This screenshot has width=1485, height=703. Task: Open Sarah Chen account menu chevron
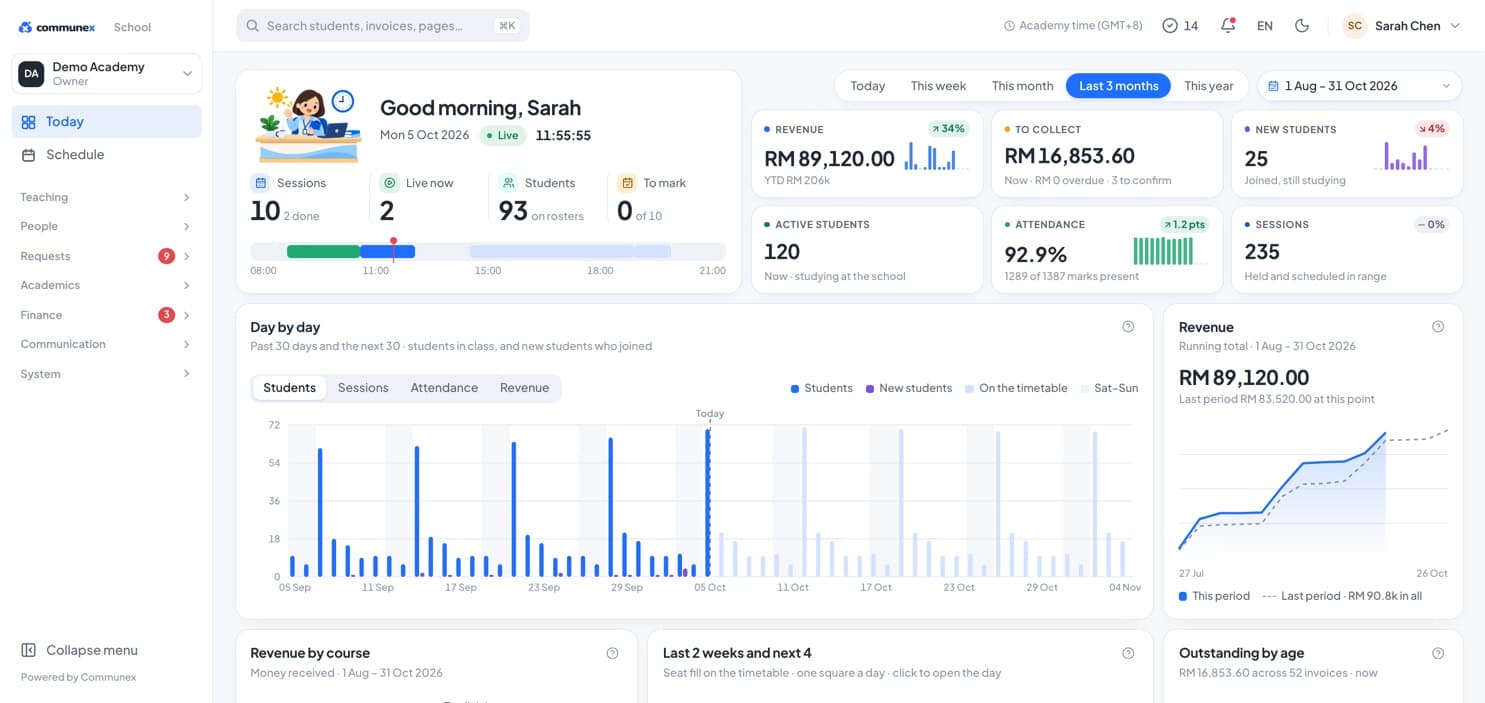coord(1455,26)
